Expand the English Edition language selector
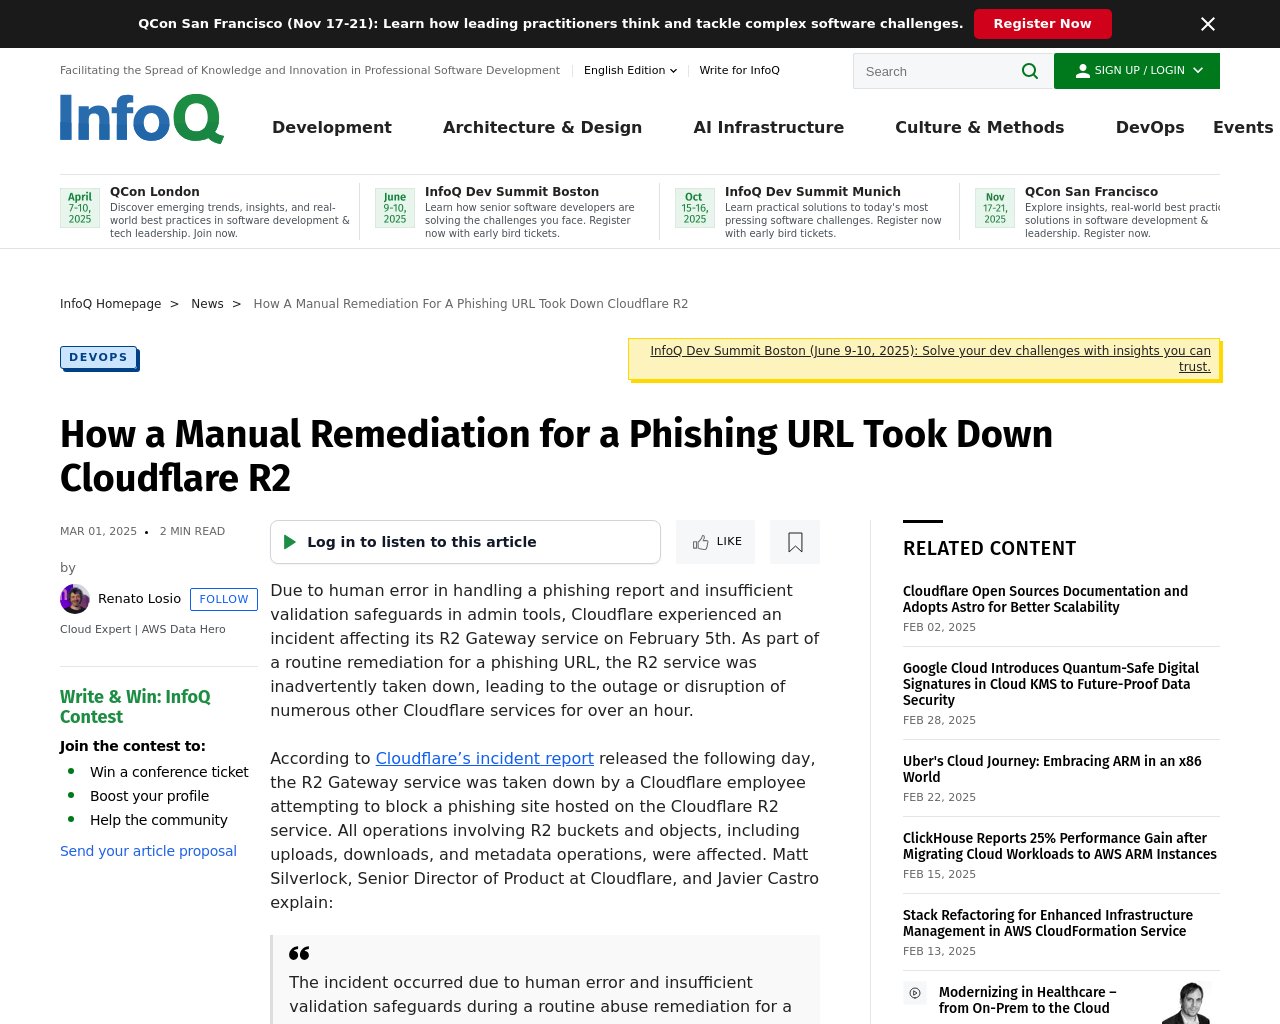Viewport: 1280px width, 1024px height. [630, 70]
